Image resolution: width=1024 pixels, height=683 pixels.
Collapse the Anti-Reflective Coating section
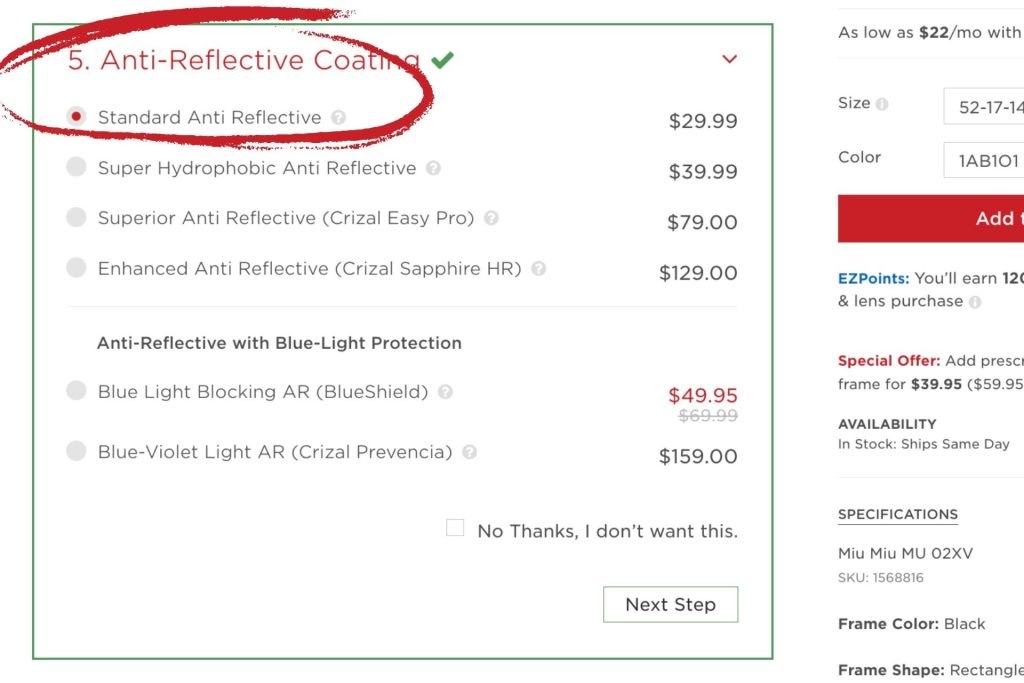[x=729, y=59]
